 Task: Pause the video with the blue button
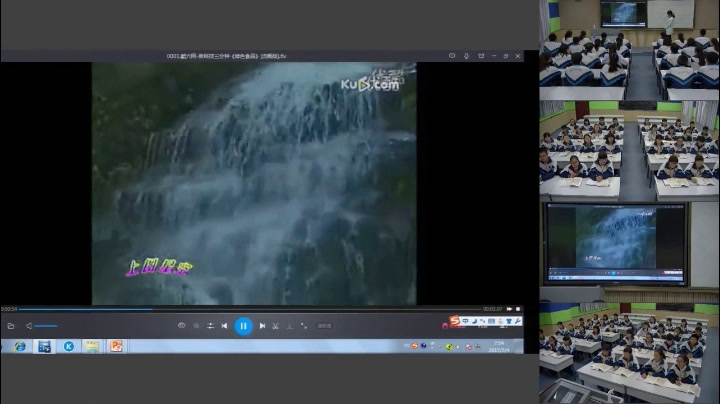point(243,326)
